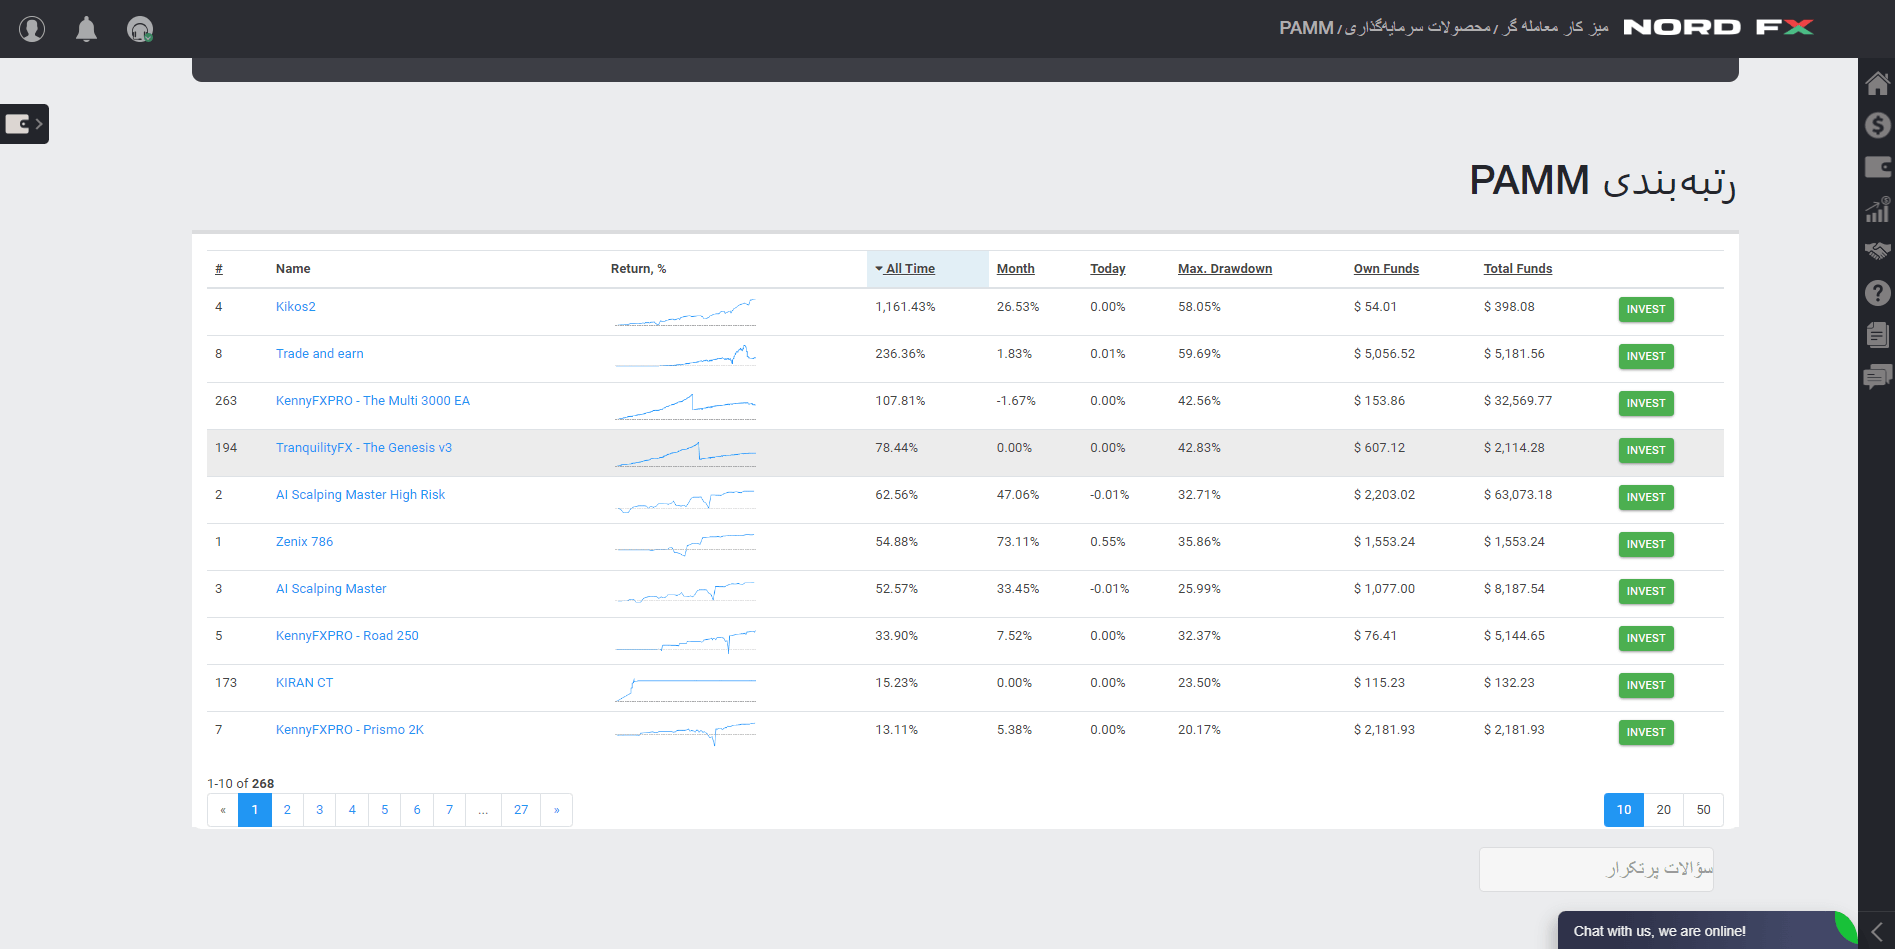Sort by Max. Drawdown header
Viewport: 1895px width, 949px height.
click(1225, 269)
